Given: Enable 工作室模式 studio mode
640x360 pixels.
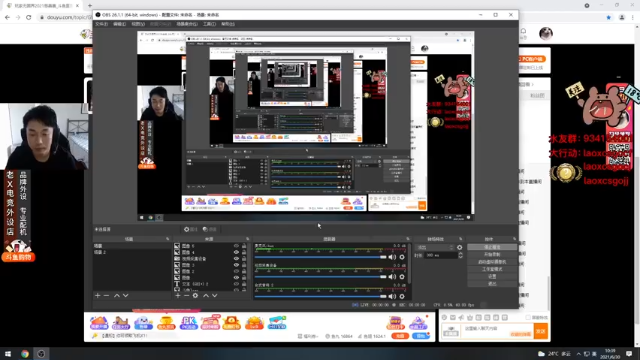Looking at the screenshot, I should (492, 269).
